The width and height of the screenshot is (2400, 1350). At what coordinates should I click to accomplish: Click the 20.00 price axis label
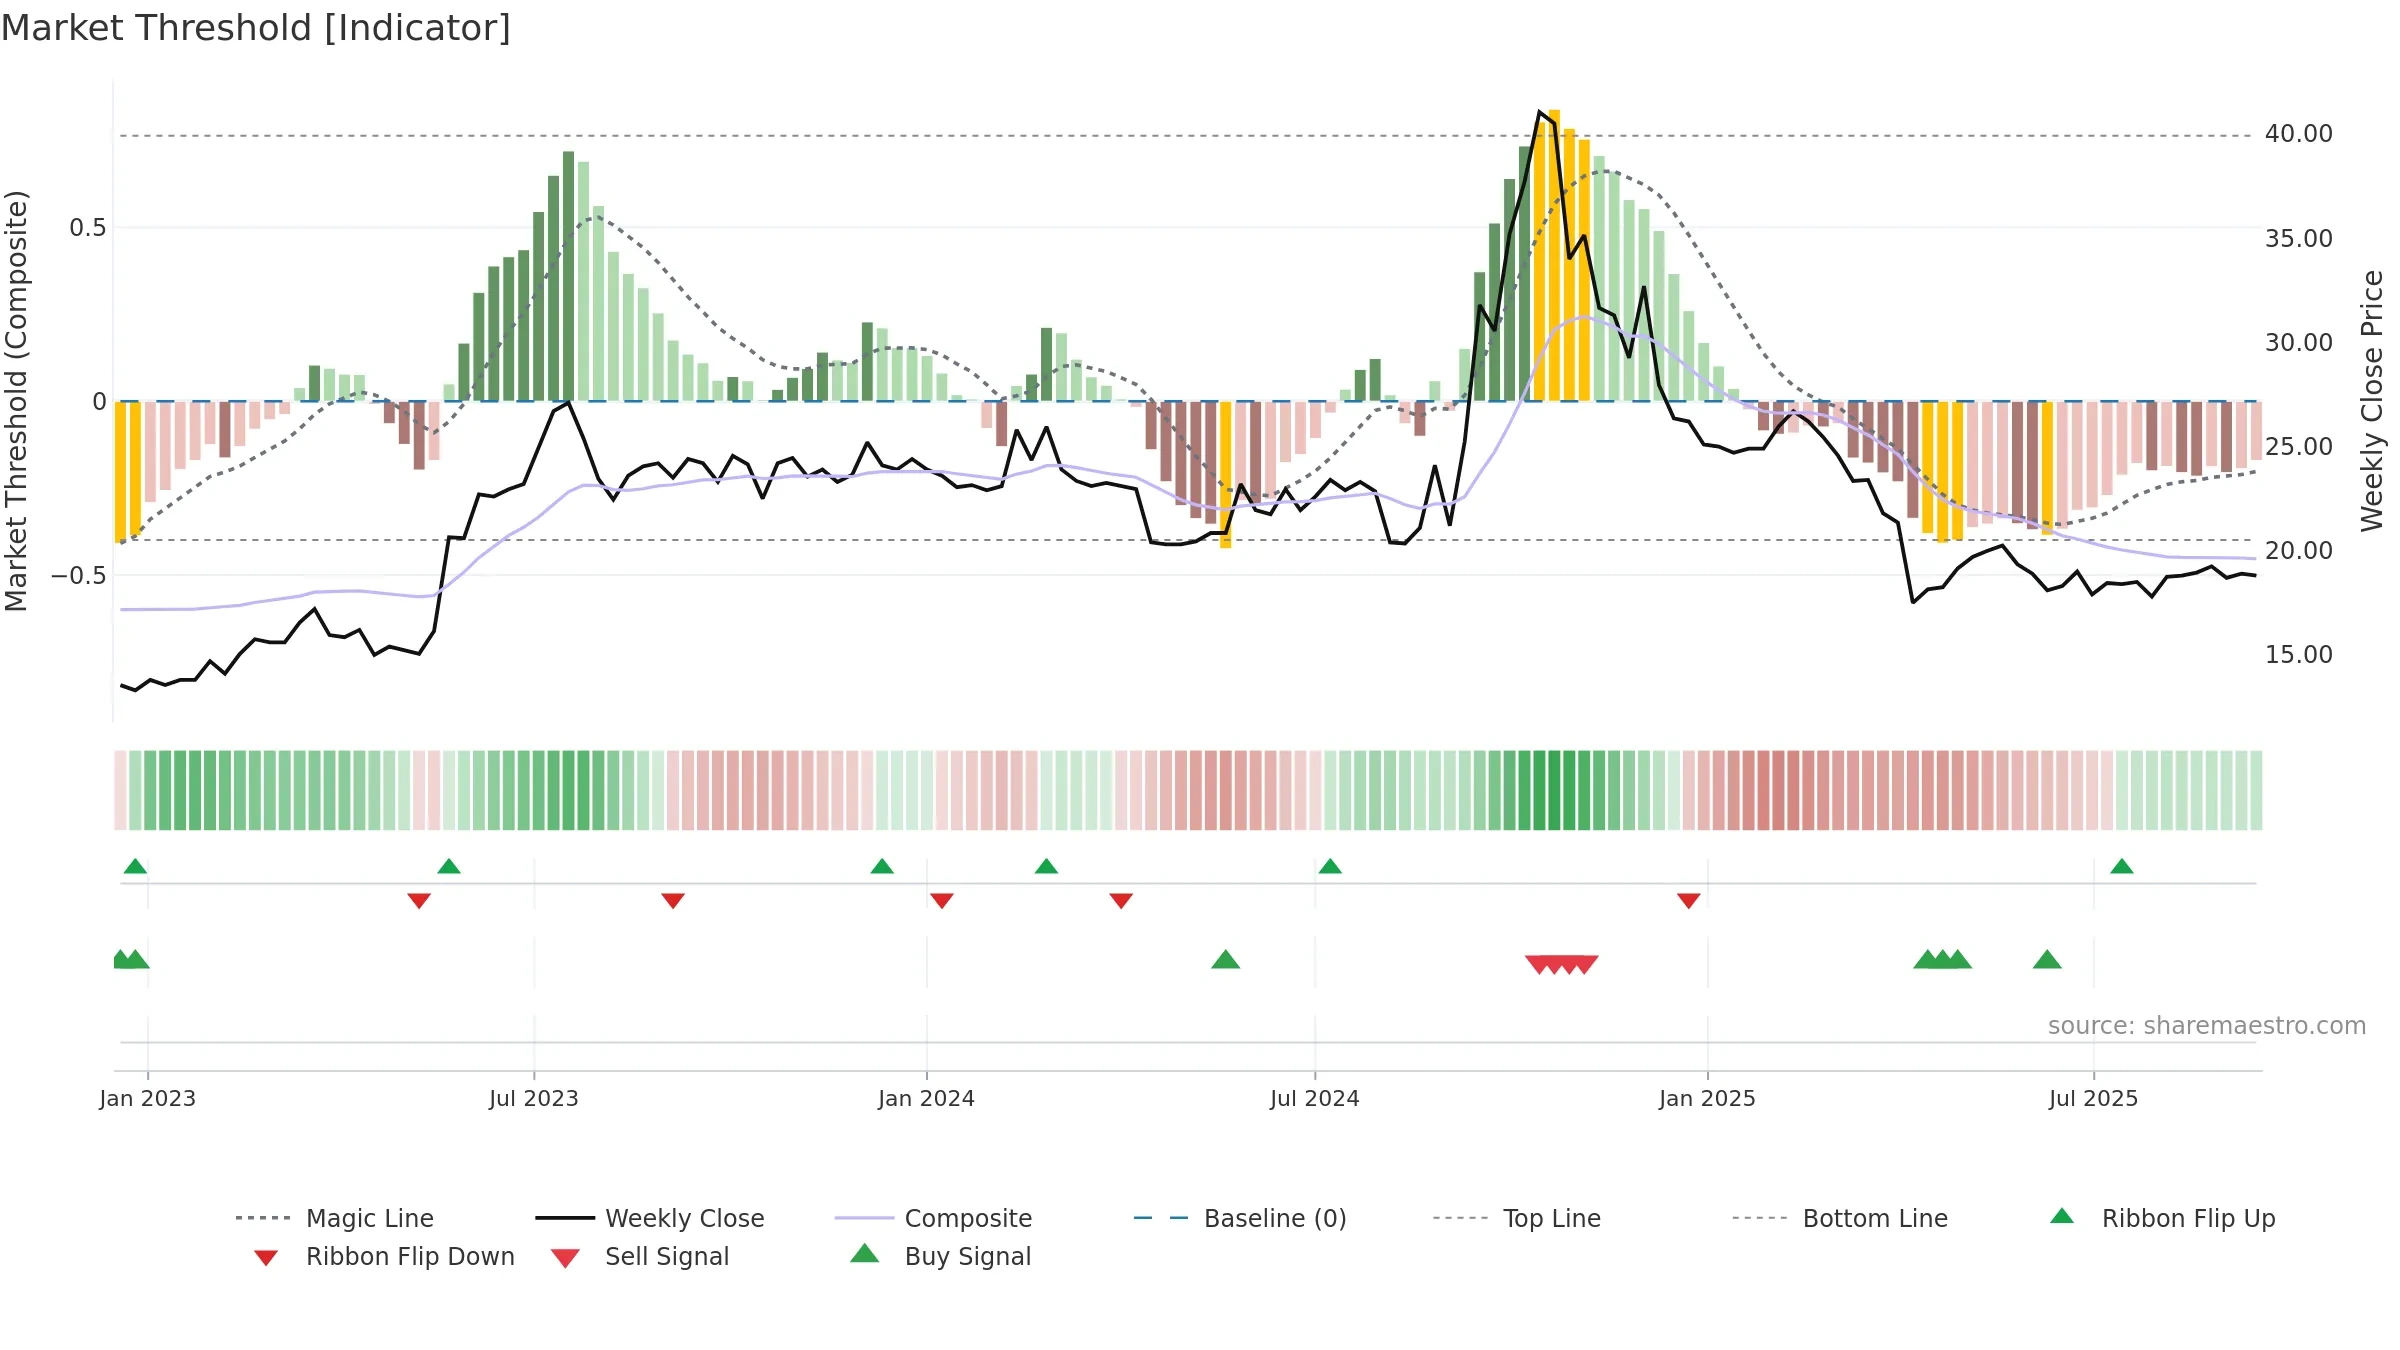[x=2299, y=550]
